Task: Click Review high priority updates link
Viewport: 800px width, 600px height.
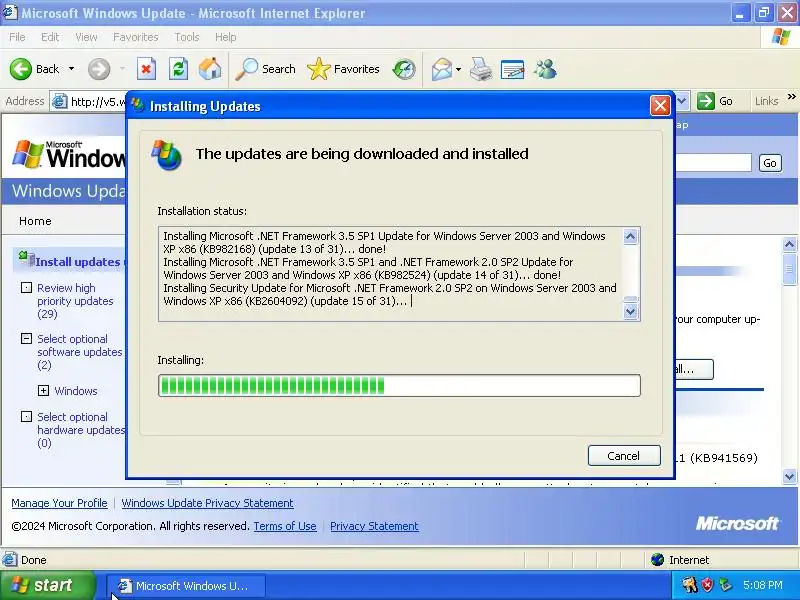Action: tap(75, 301)
